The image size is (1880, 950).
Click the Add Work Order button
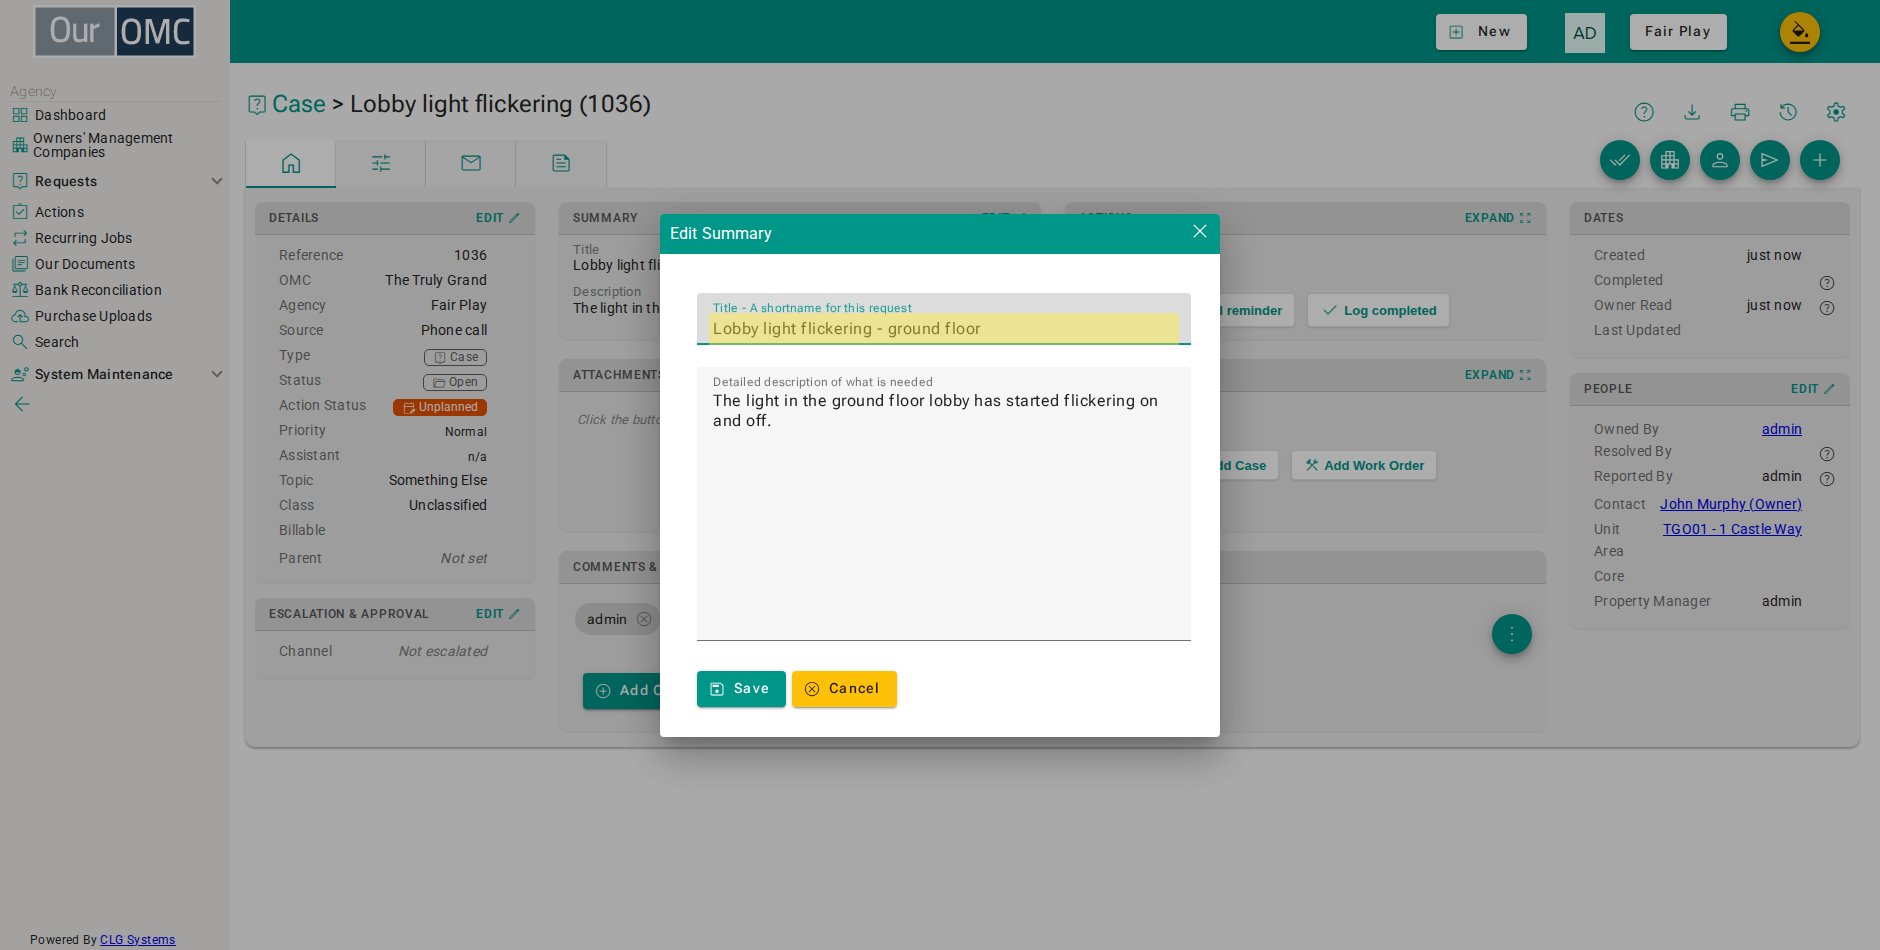[x=1364, y=466]
